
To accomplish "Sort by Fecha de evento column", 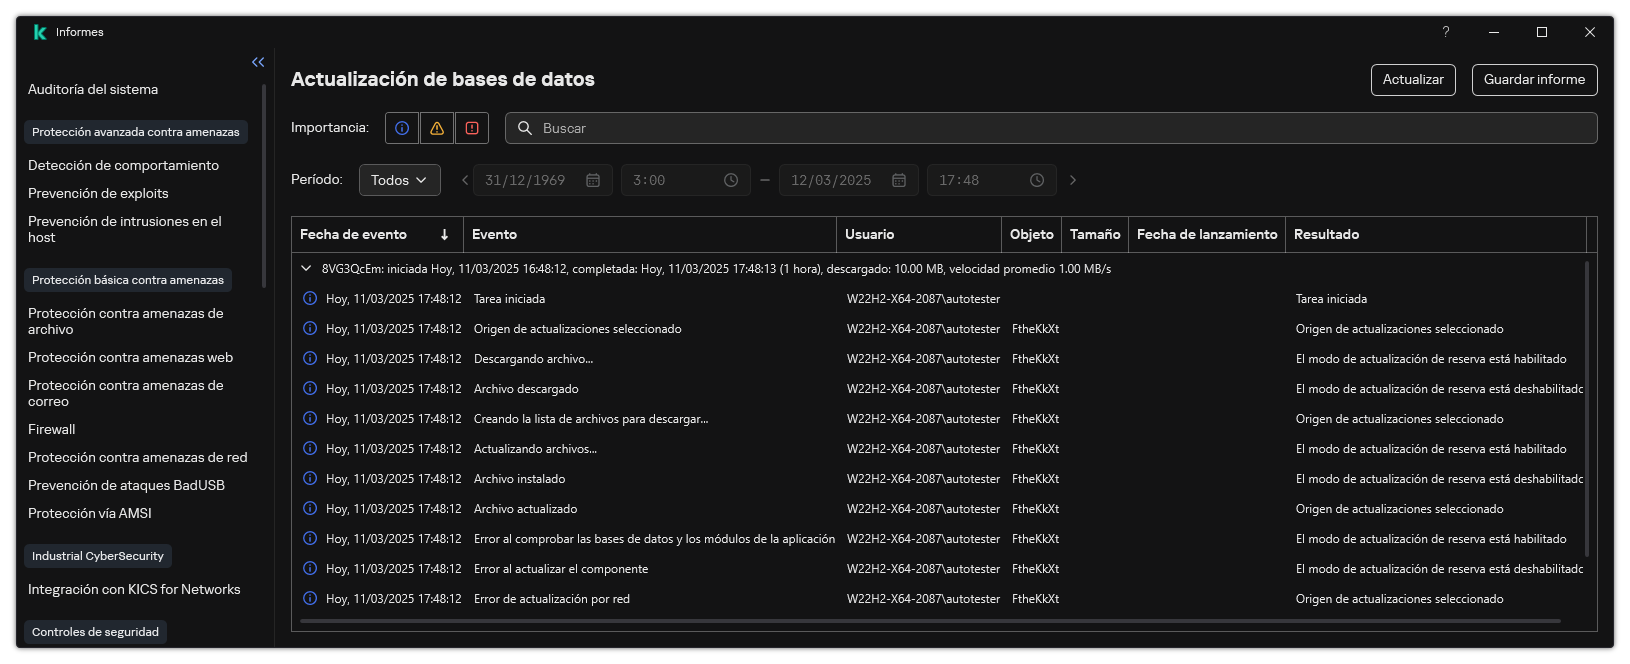I will (x=377, y=234).
